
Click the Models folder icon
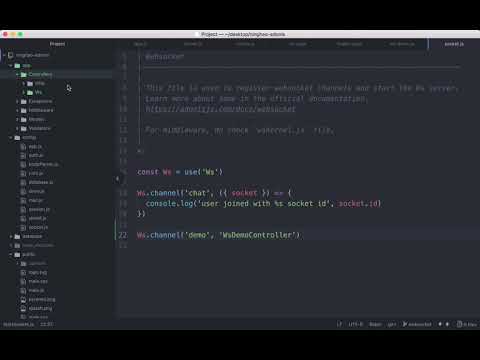tap(24, 119)
